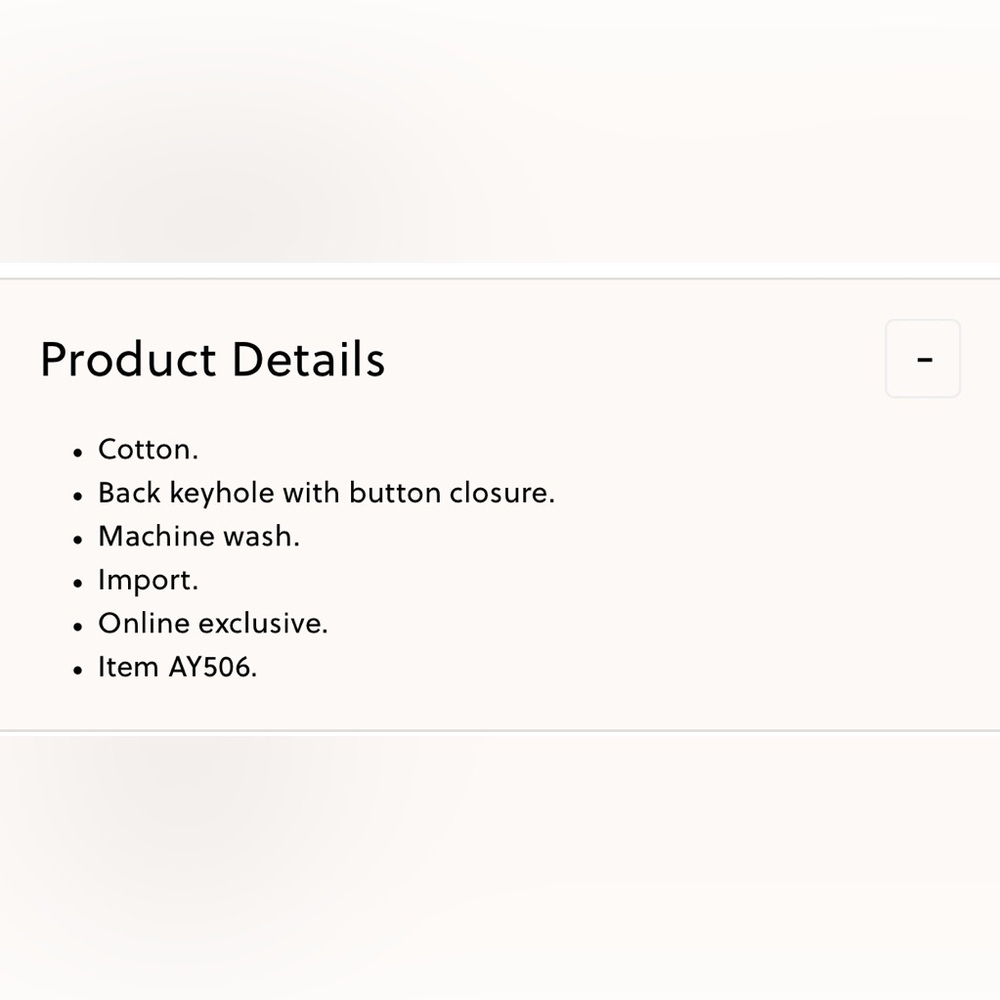Viewport: 1000px width, 1000px height.
Task: Click the bullet before Item AY506
Action: (x=78, y=670)
